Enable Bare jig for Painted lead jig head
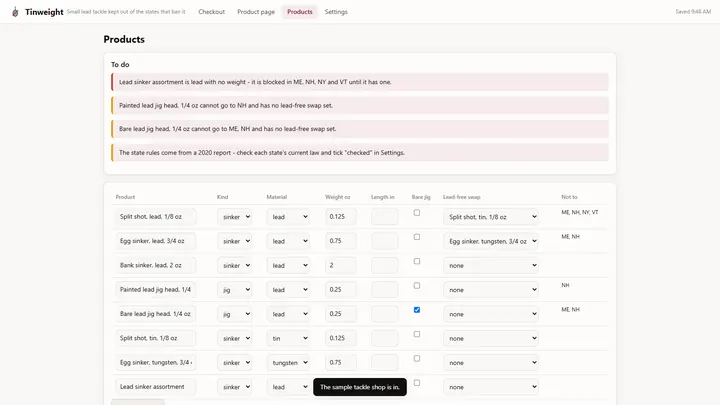 [416, 286]
